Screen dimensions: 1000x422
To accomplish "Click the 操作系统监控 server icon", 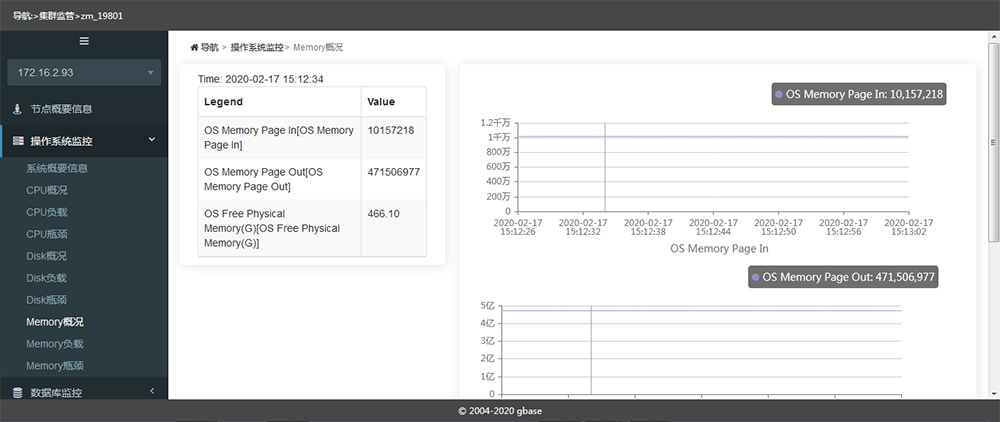I will pyautogui.click(x=18, y=141).
